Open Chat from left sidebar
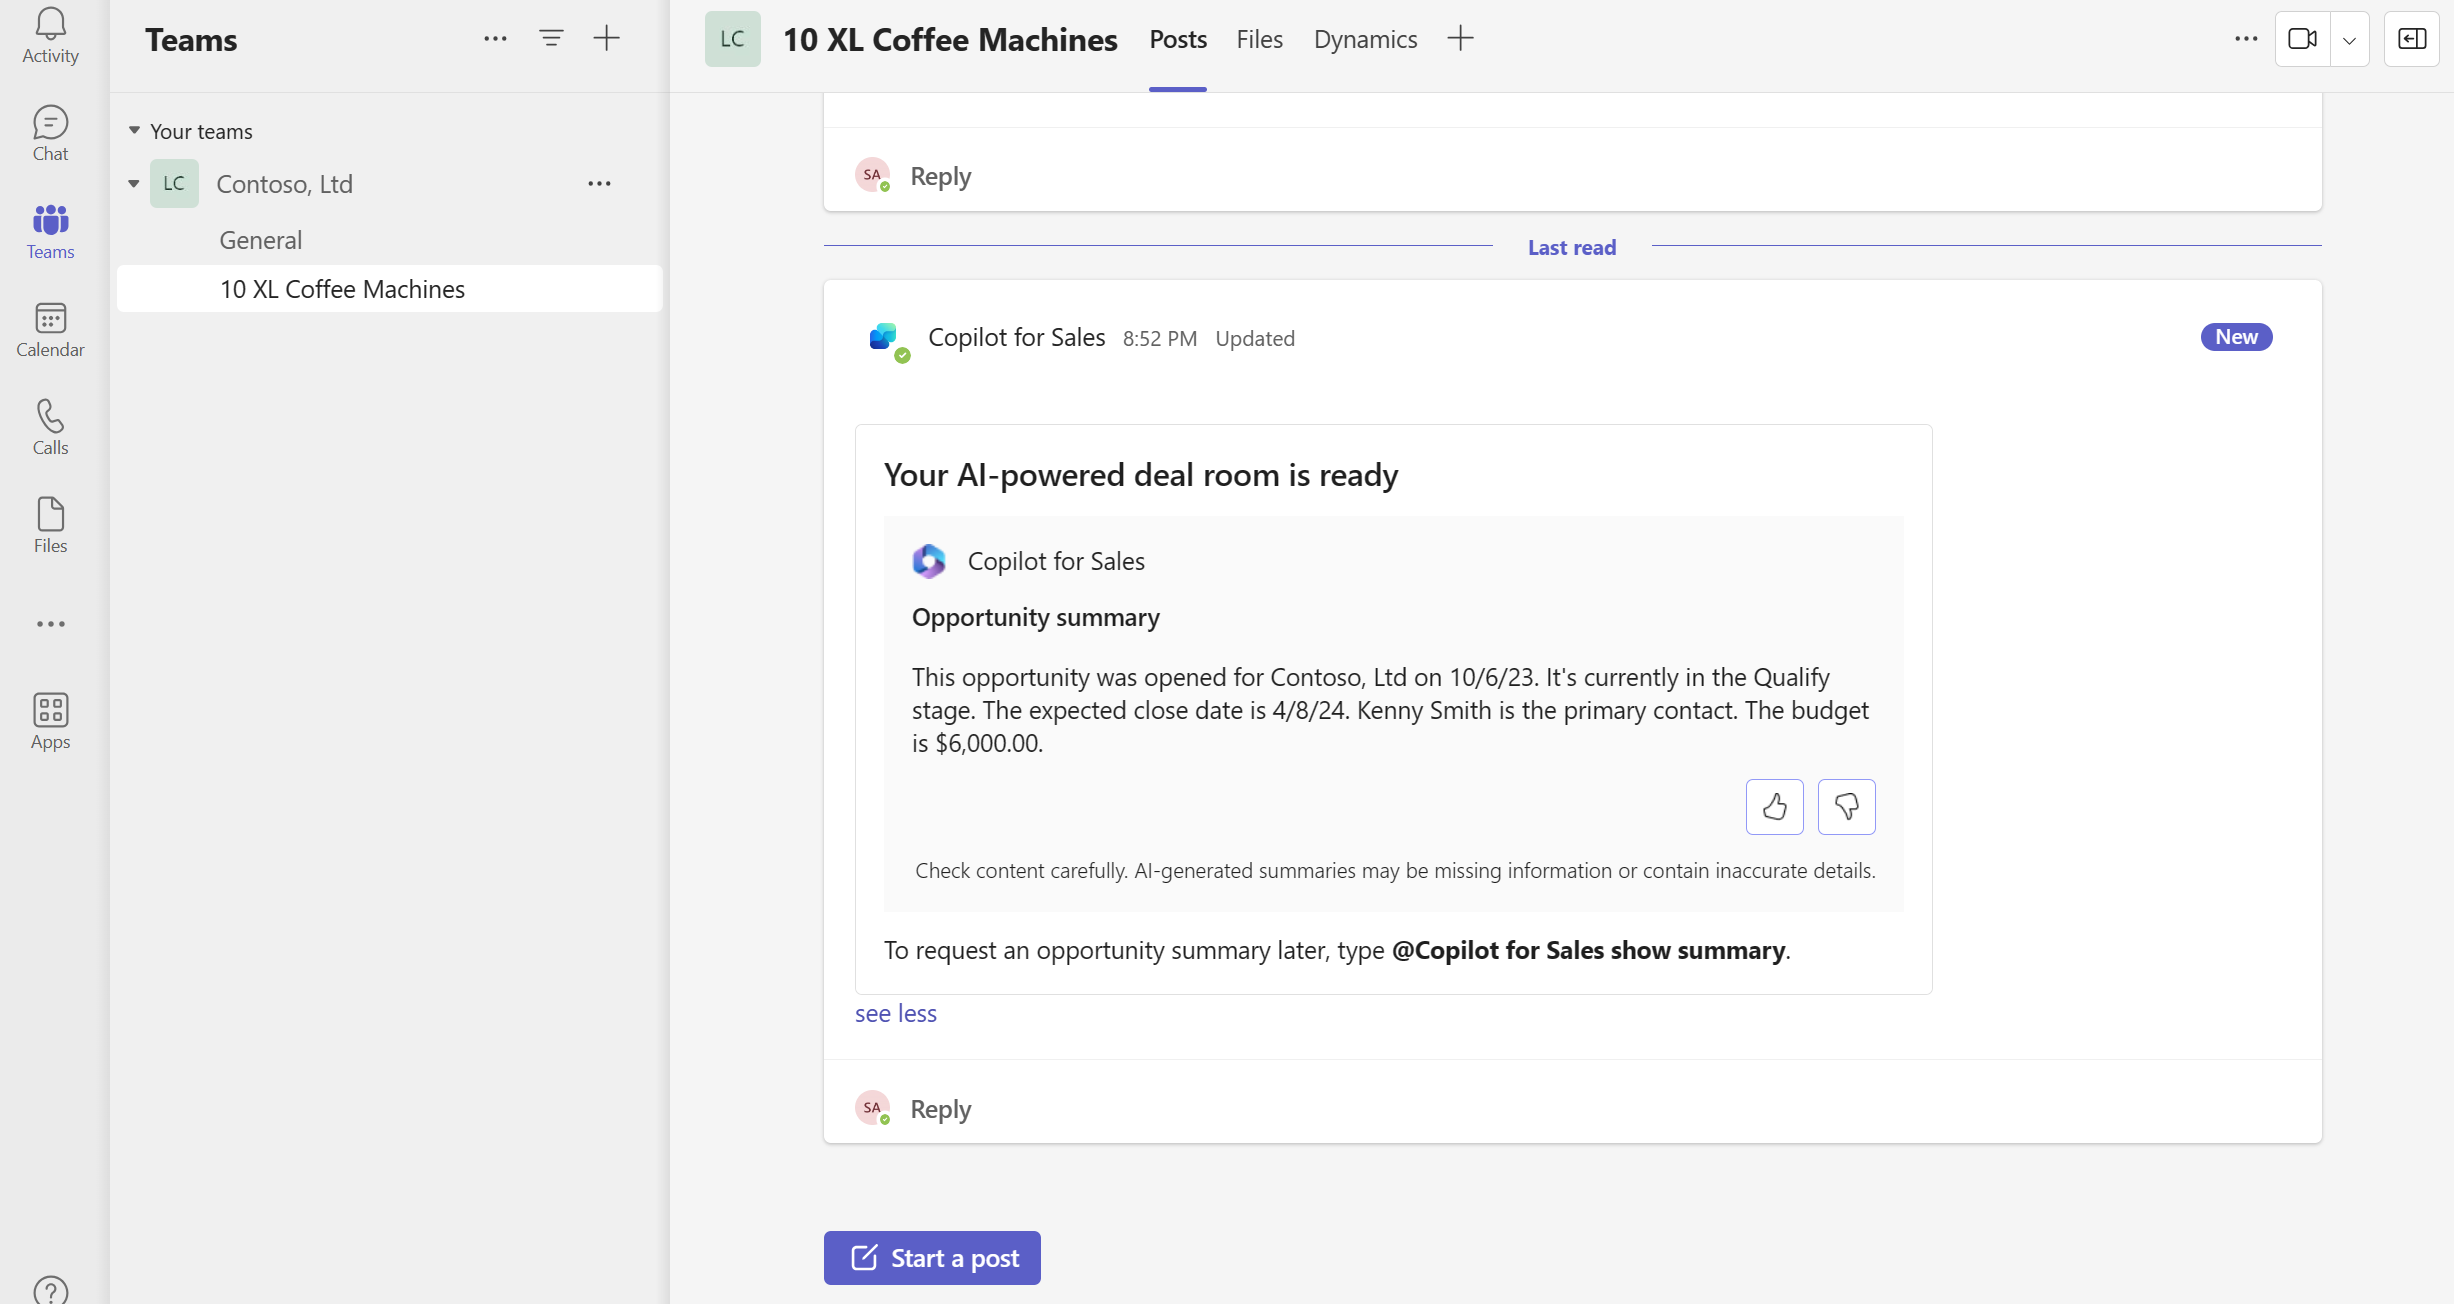2454x1304 pixels. [x=50, y=133]
